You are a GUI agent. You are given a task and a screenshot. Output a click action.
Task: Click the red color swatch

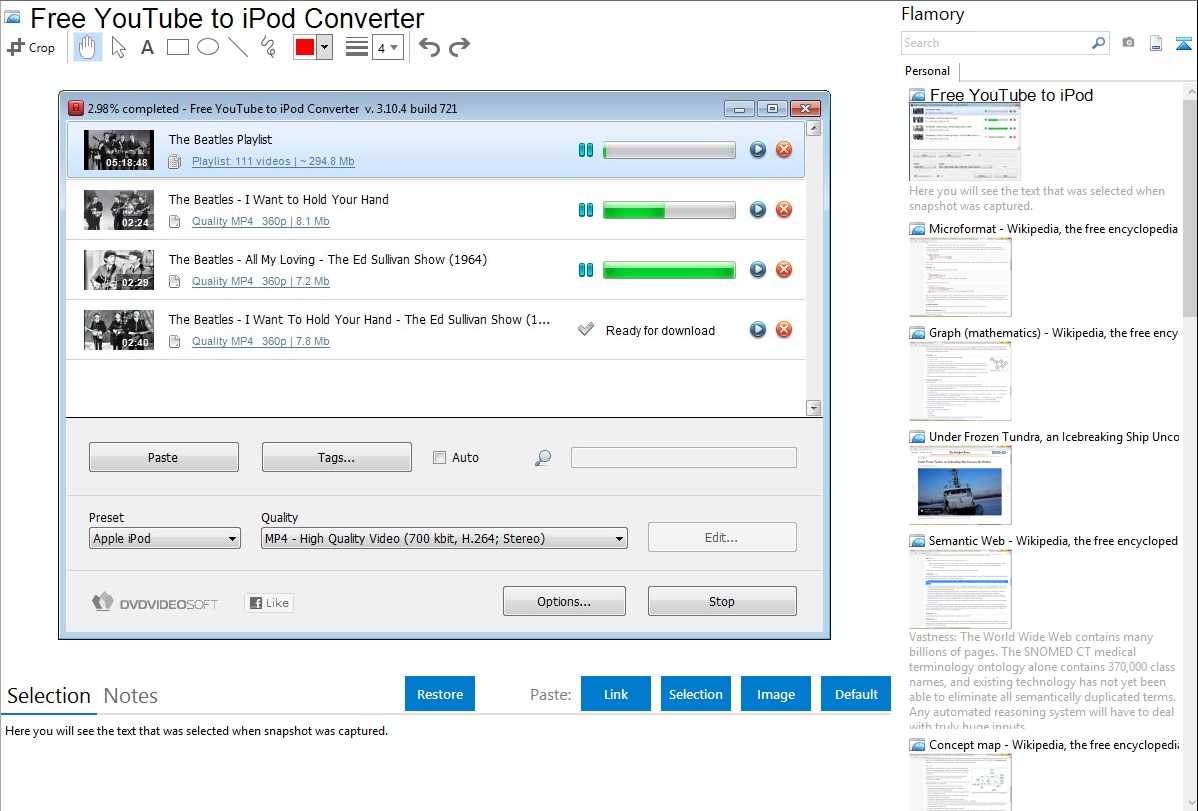(x=305, y=47)
